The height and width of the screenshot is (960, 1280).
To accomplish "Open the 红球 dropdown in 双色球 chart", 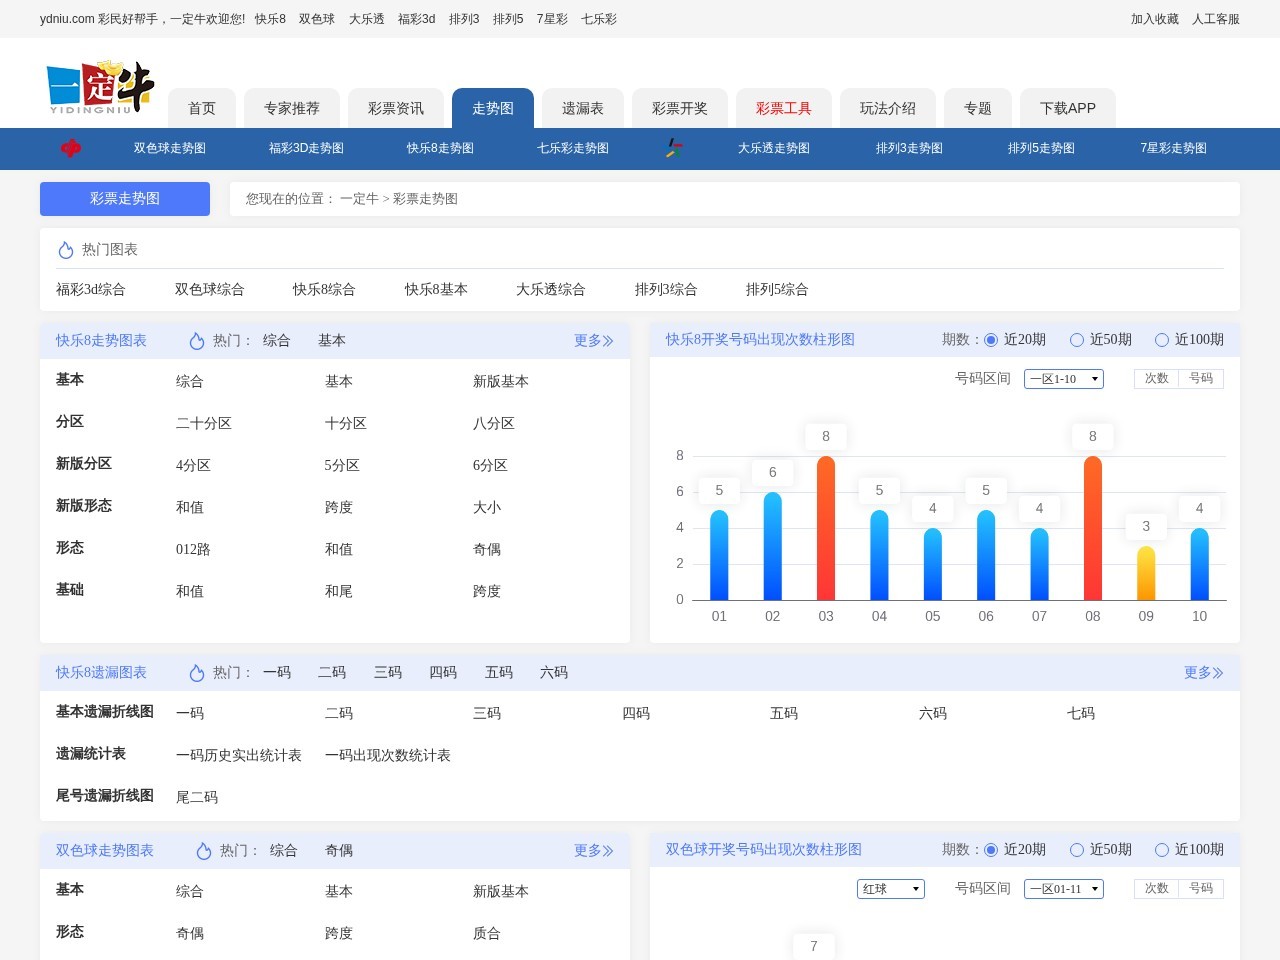I will pos(890,888).
